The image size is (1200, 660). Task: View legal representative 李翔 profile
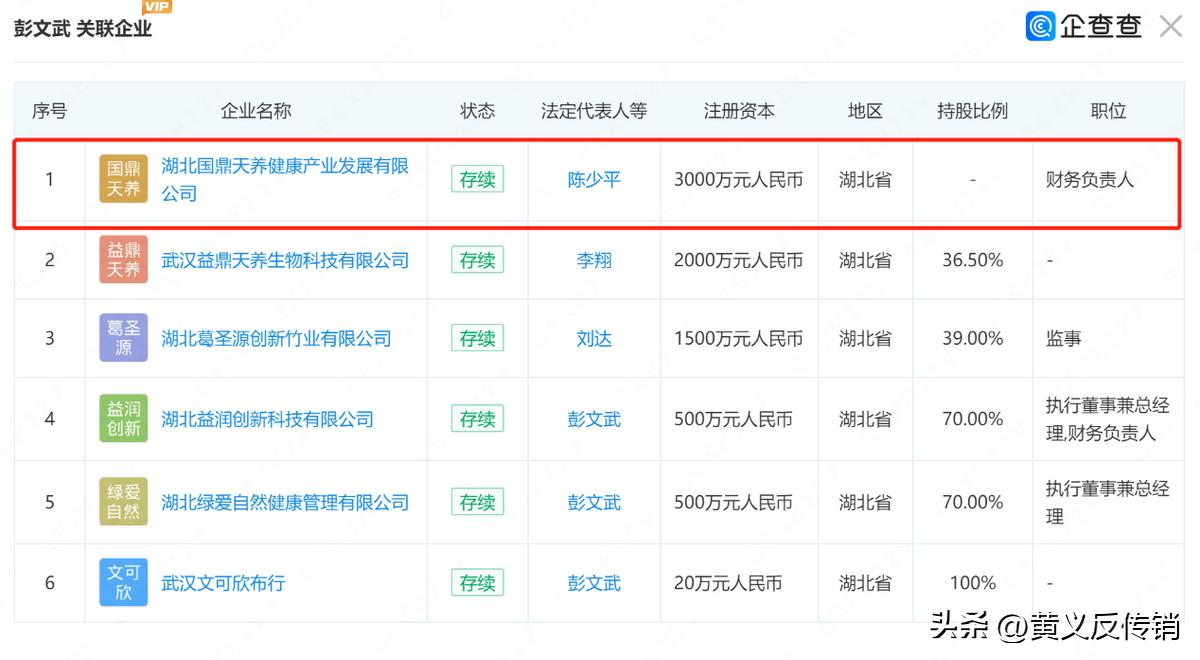click(594, 259)
